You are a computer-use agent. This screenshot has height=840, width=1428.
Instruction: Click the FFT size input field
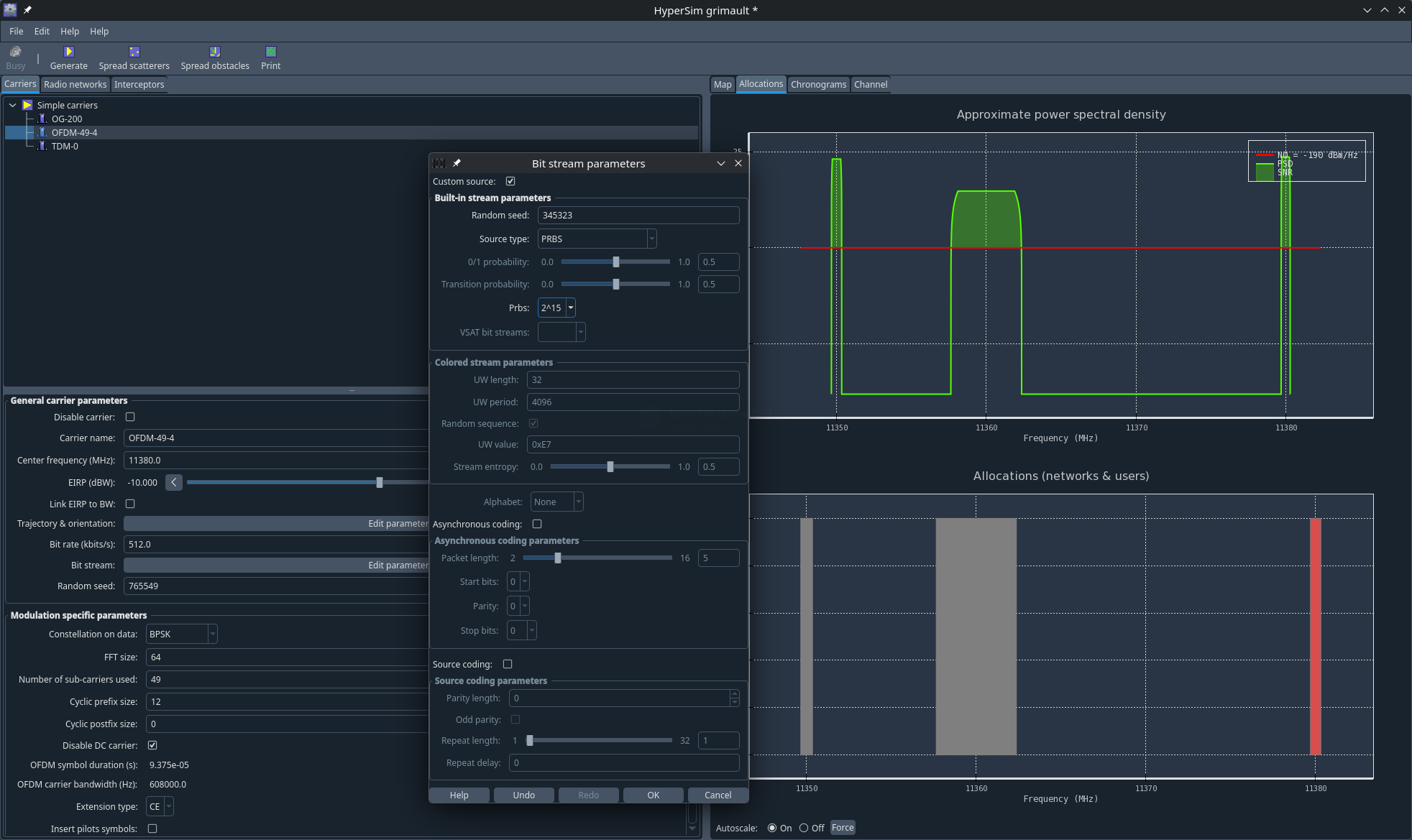pyautogui.click(x=287, y=657)
